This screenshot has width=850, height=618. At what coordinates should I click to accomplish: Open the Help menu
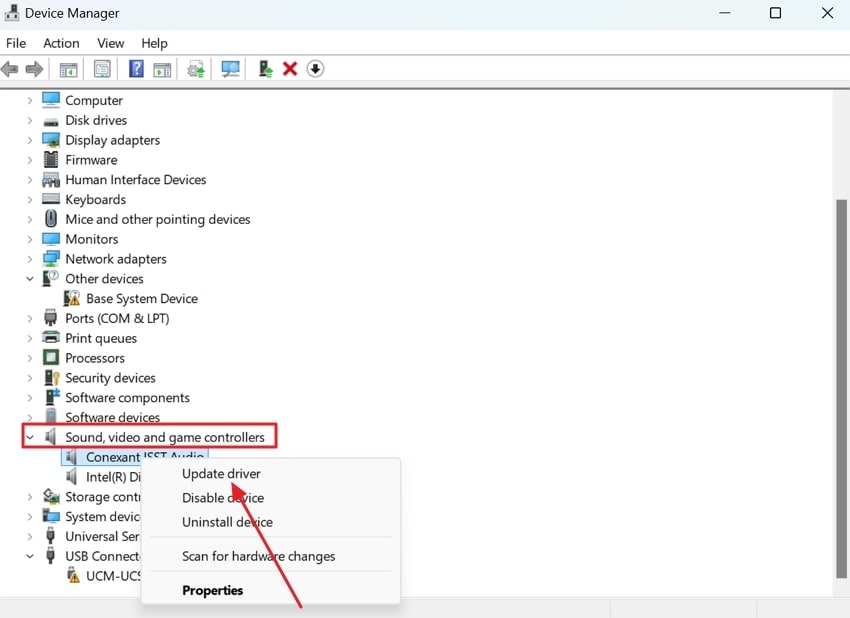[154, 43]
